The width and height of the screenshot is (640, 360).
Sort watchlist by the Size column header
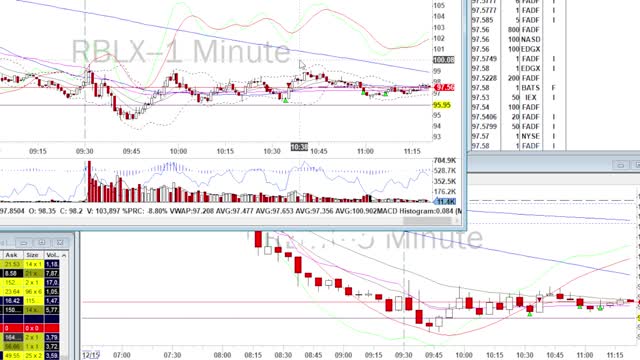[x=32, y=255]
